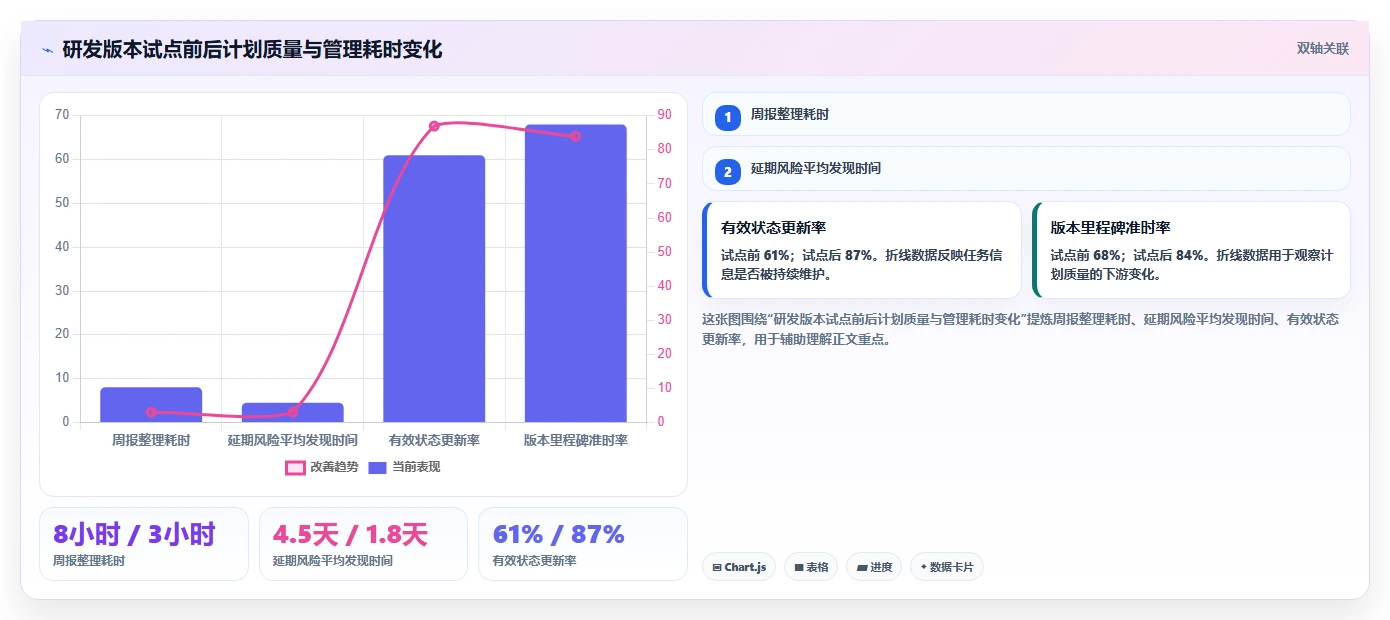Click the 表格 tag chip
This screenshot has height=620, width=1390.
[811, 567]
